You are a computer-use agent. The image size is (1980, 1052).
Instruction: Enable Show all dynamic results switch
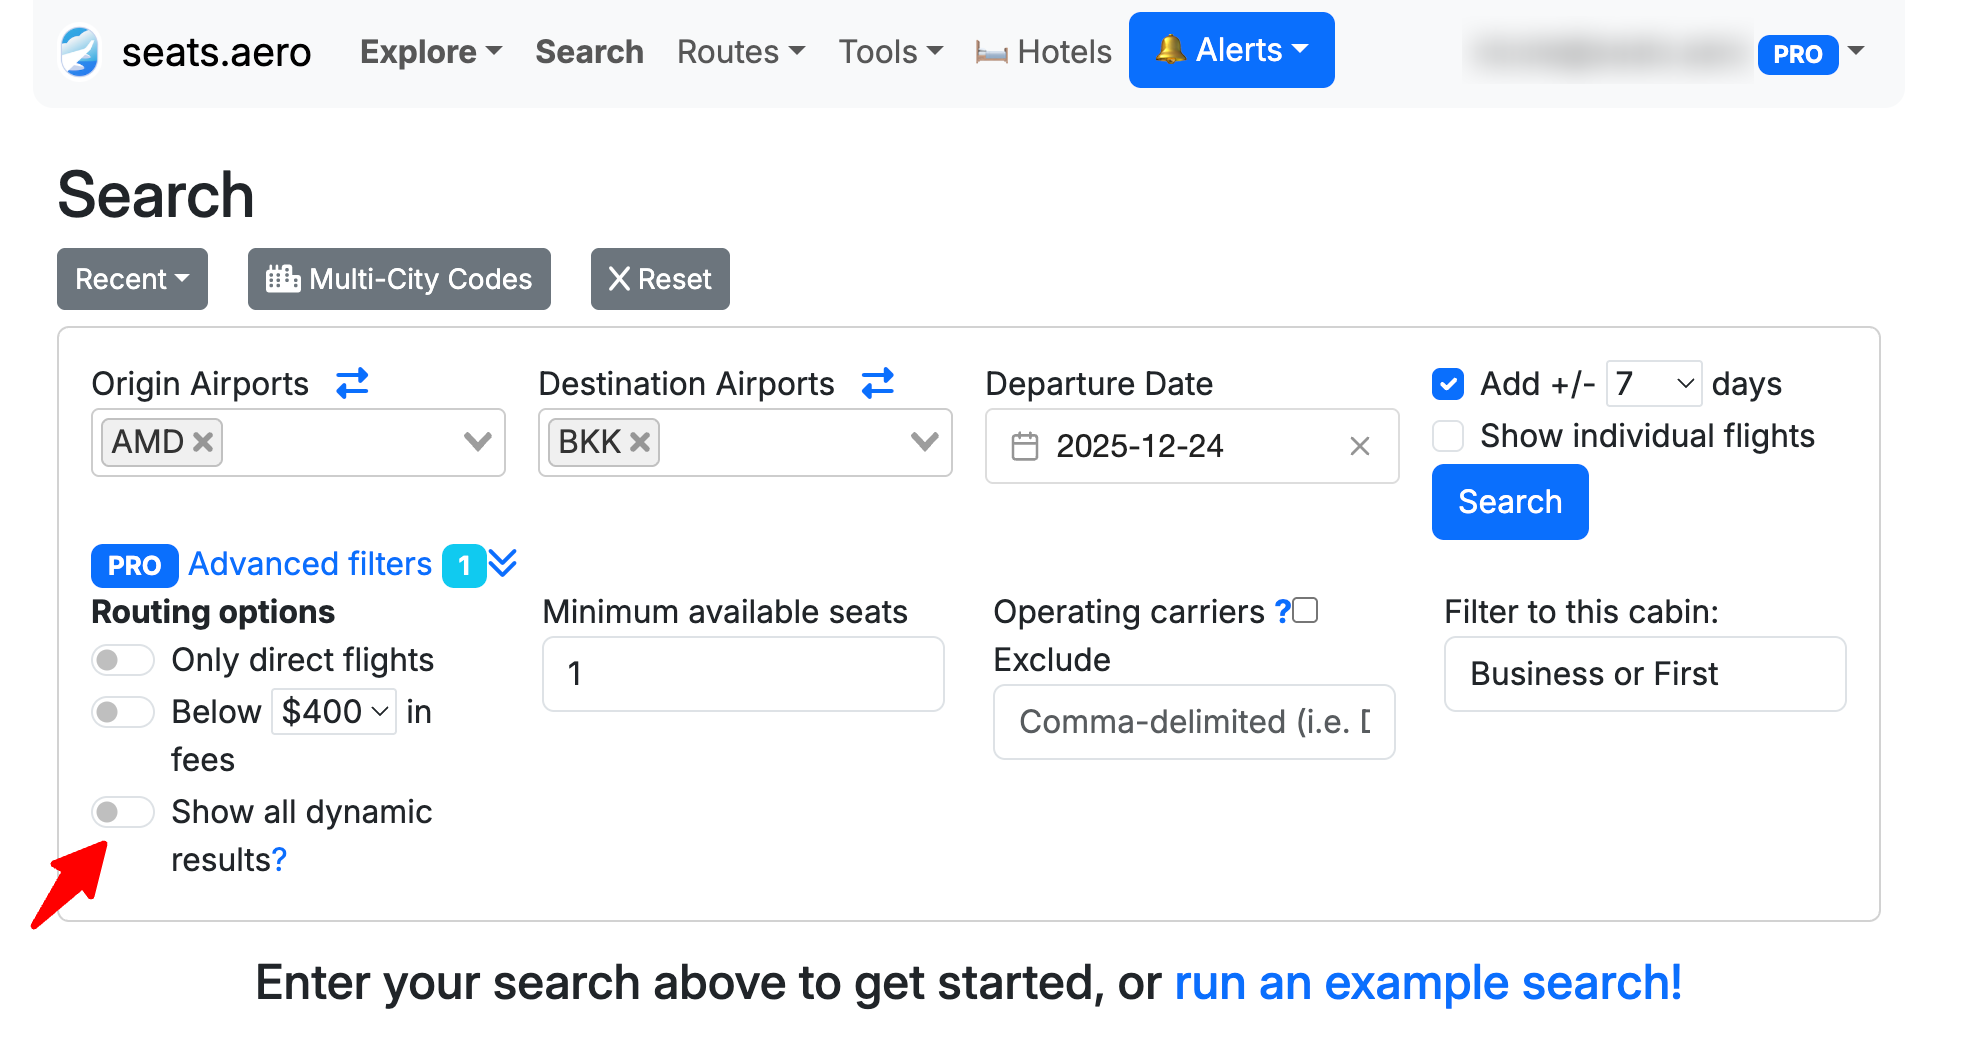click(x=122, y=812)
